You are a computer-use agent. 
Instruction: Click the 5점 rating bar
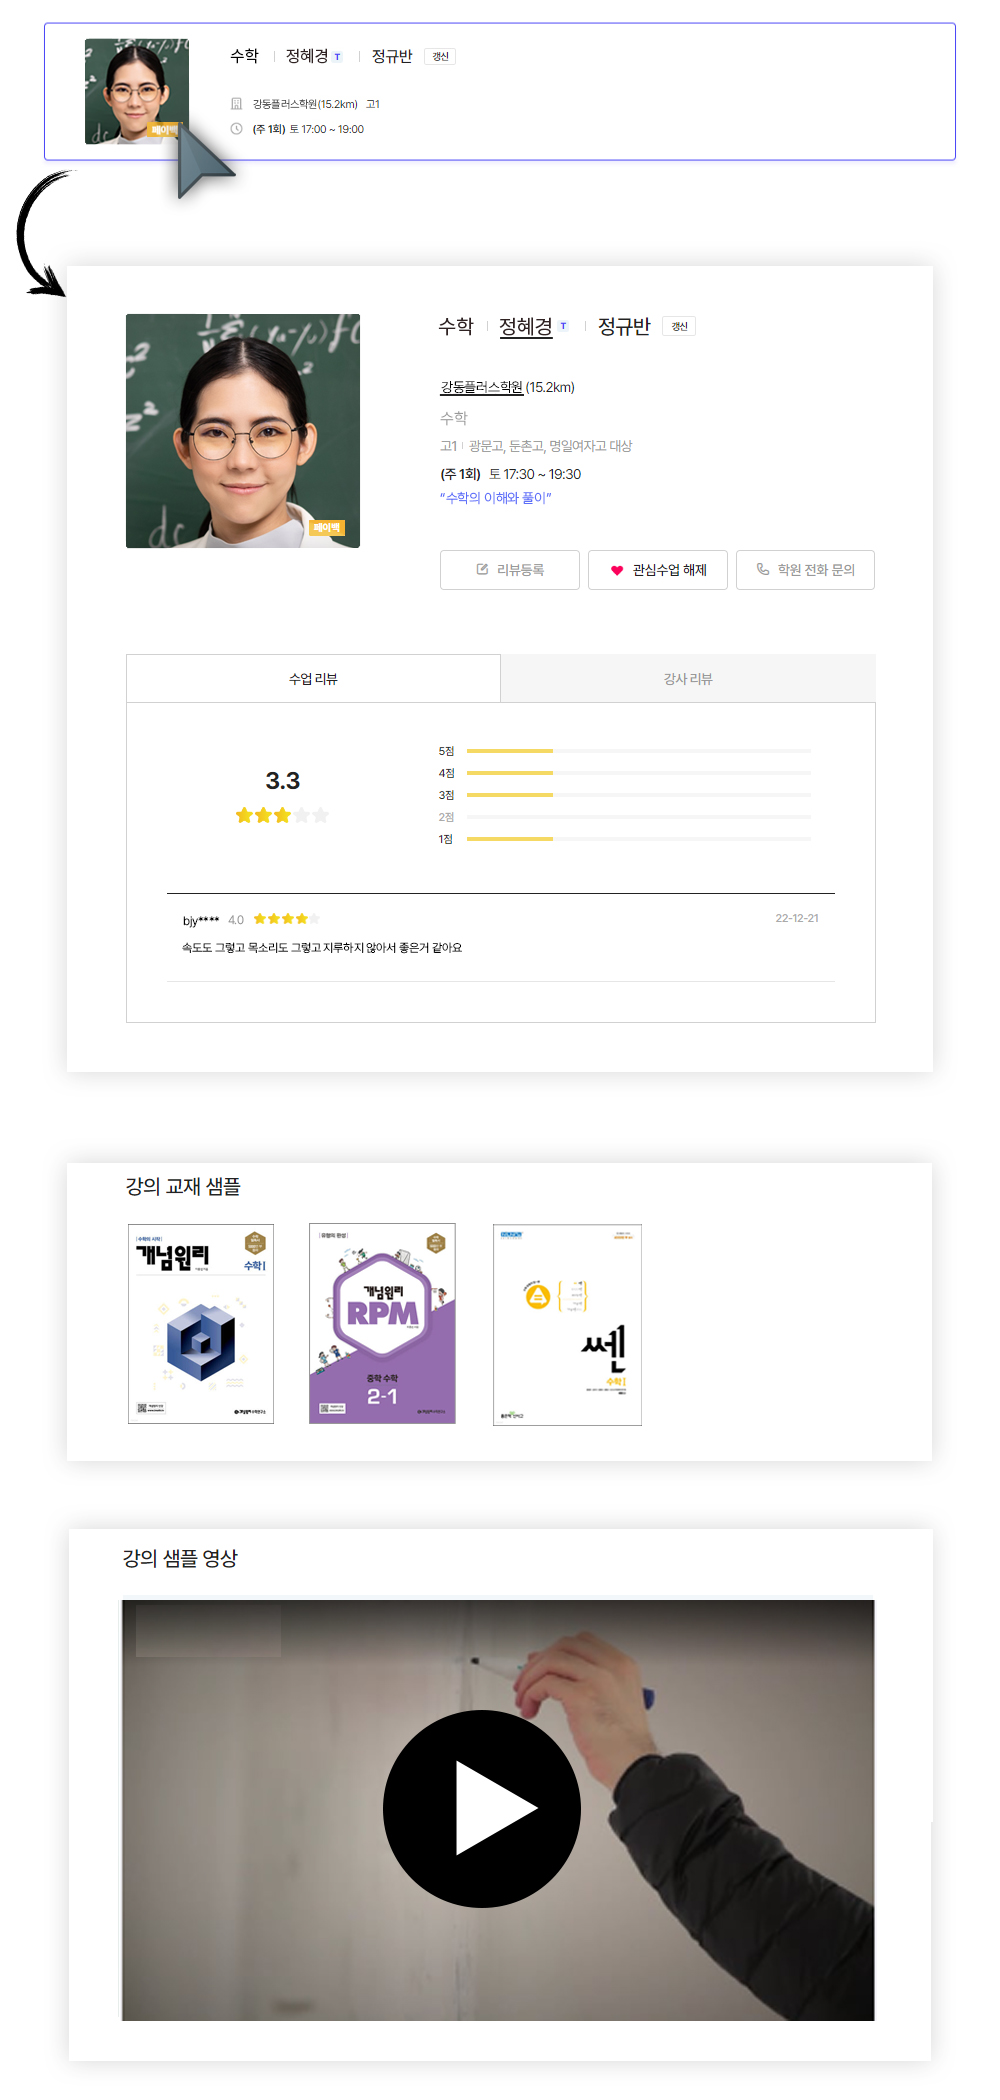click(x=639, y=751)
